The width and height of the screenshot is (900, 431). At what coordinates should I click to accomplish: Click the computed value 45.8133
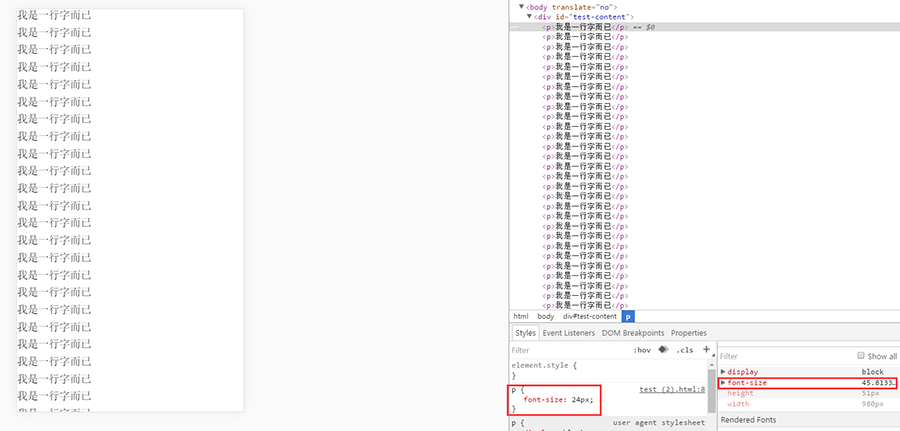pos(879,383)
